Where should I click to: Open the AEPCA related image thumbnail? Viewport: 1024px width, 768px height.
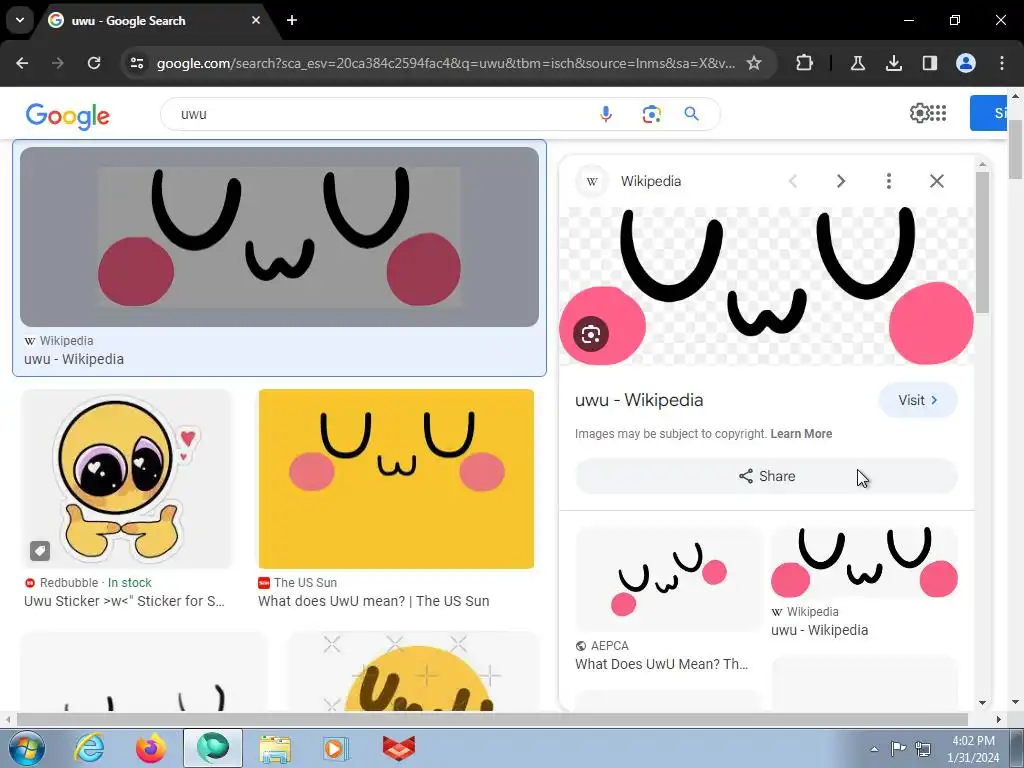669,579
